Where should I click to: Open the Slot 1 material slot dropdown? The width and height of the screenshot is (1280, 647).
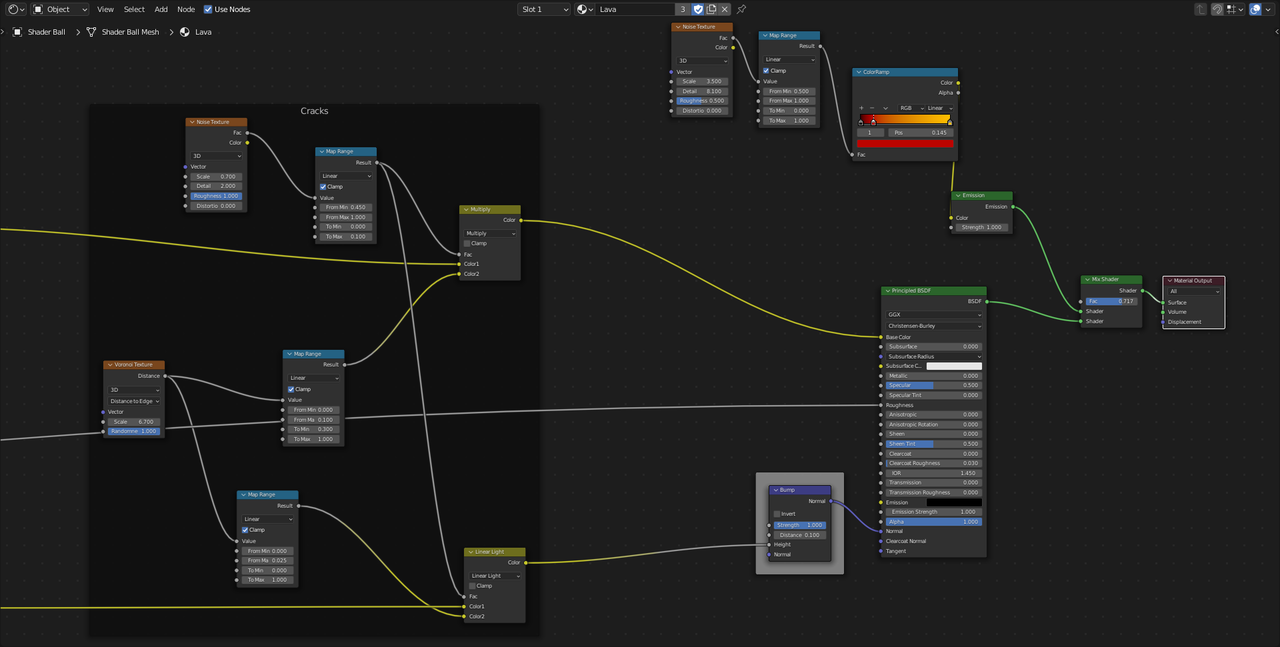tap(544, 9)
